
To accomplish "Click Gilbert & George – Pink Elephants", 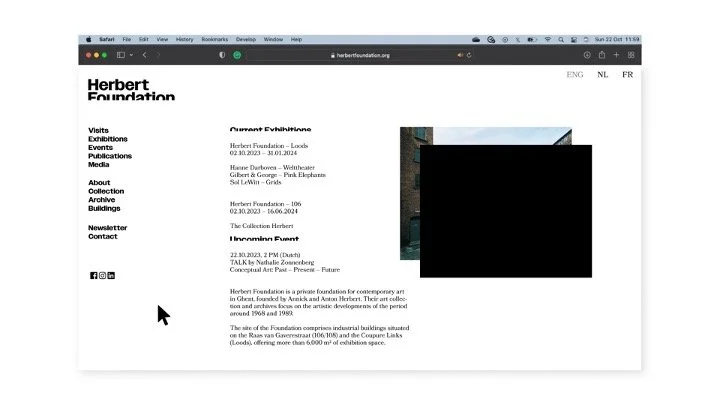I will click(278, 175).
